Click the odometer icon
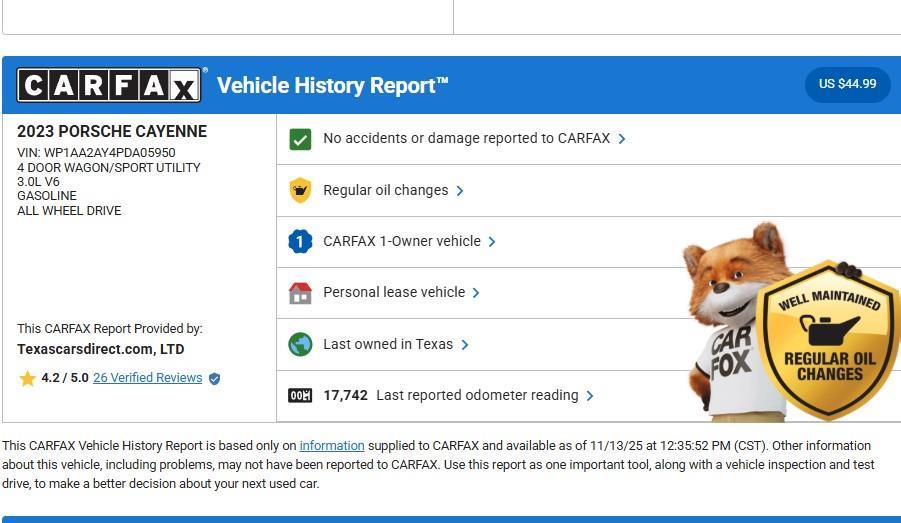This screenshot has height=523, width=901. [300, 396]
